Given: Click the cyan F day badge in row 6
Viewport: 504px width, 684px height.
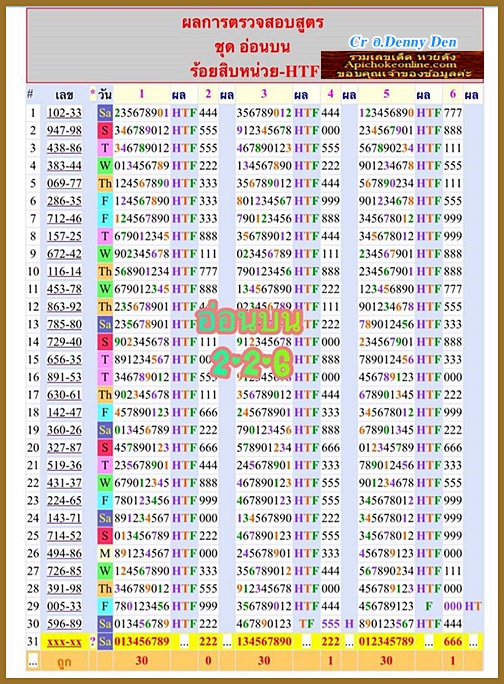Looking at the screenshot, I should (x=105, y=201).
